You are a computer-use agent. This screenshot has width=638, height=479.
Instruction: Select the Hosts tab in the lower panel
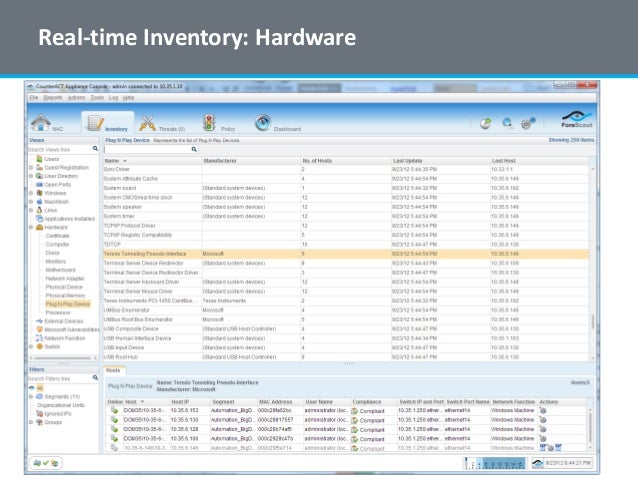pyautogui.click(x=113, y=370)
